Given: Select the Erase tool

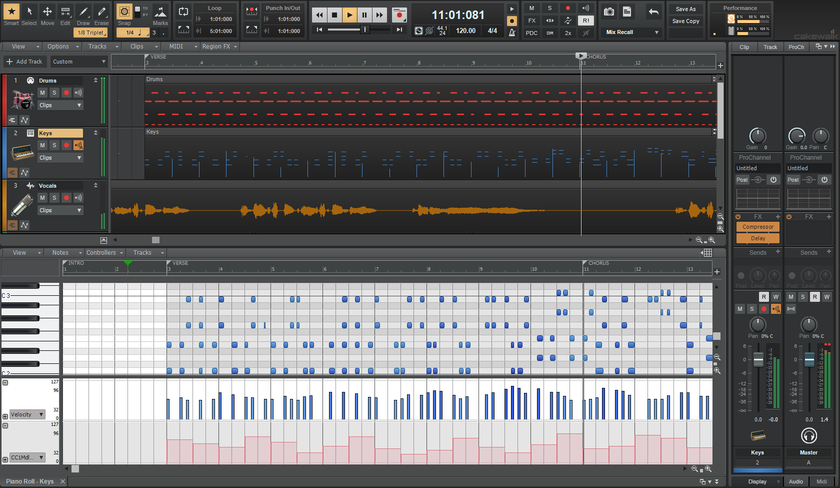Looking at the screenshot, I should (x=101, y=11).
